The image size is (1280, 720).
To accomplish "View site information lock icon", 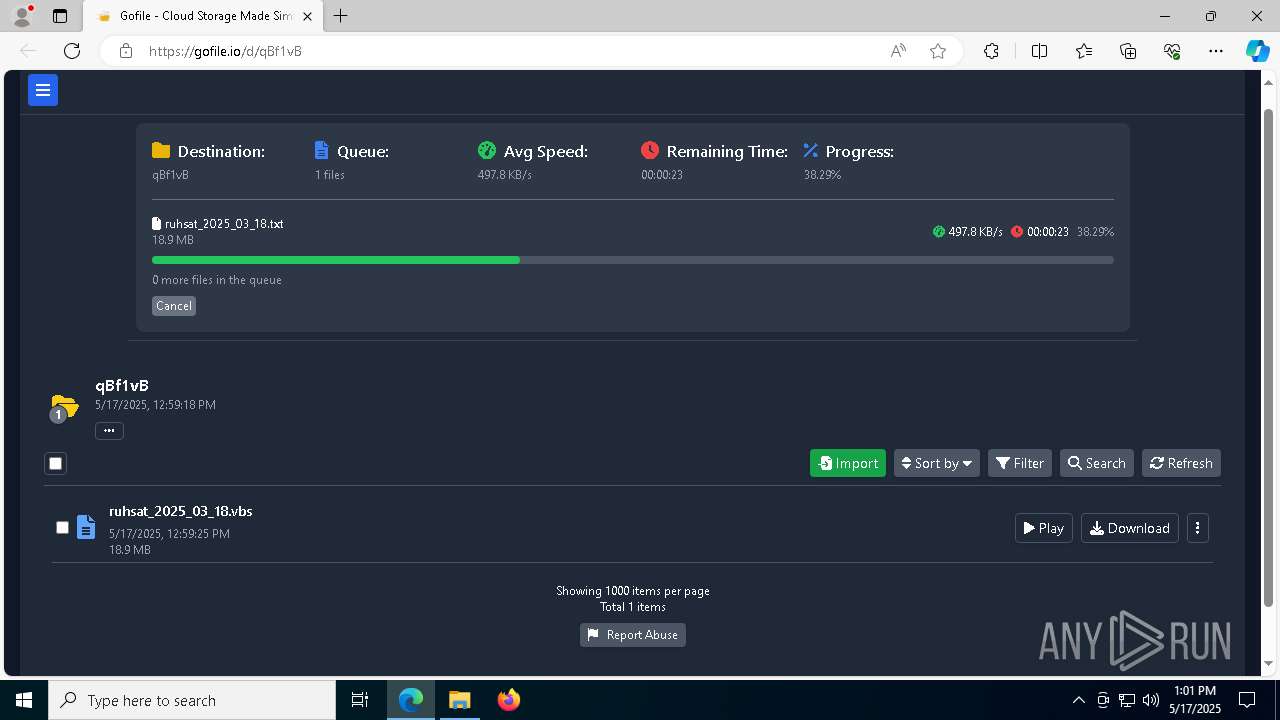I will click(126, 51).
